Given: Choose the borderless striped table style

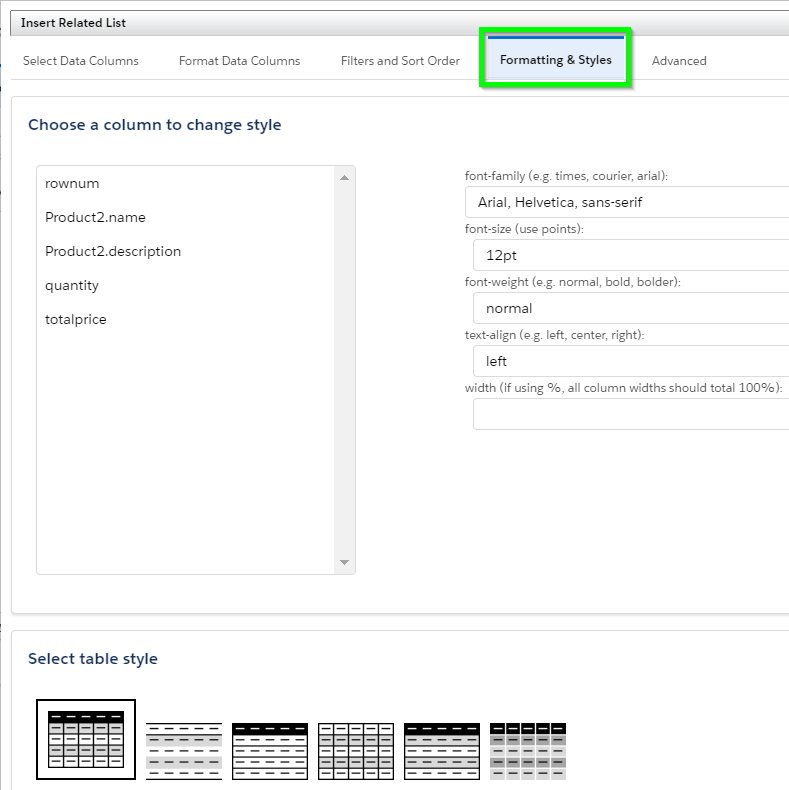Looking at the screenshot, I should (184, 751).
